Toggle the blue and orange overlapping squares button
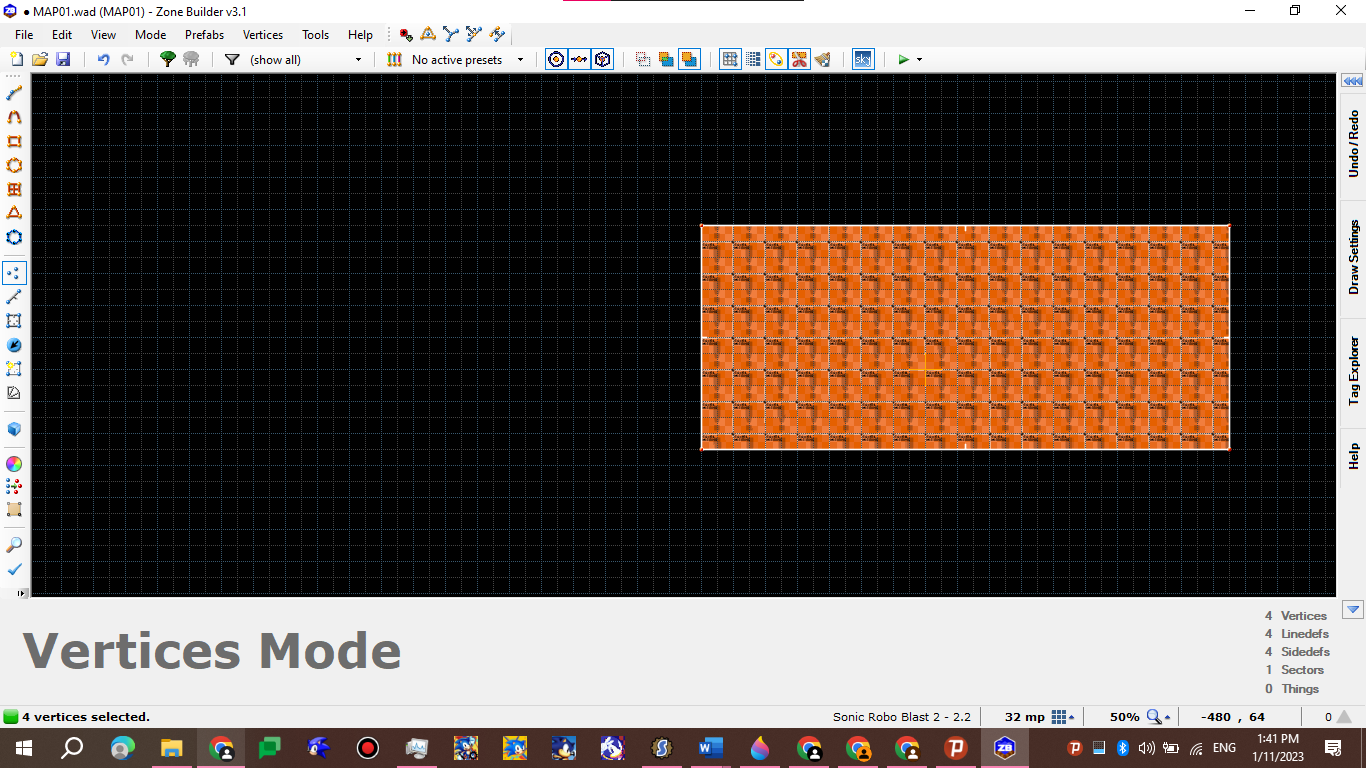 666,60
